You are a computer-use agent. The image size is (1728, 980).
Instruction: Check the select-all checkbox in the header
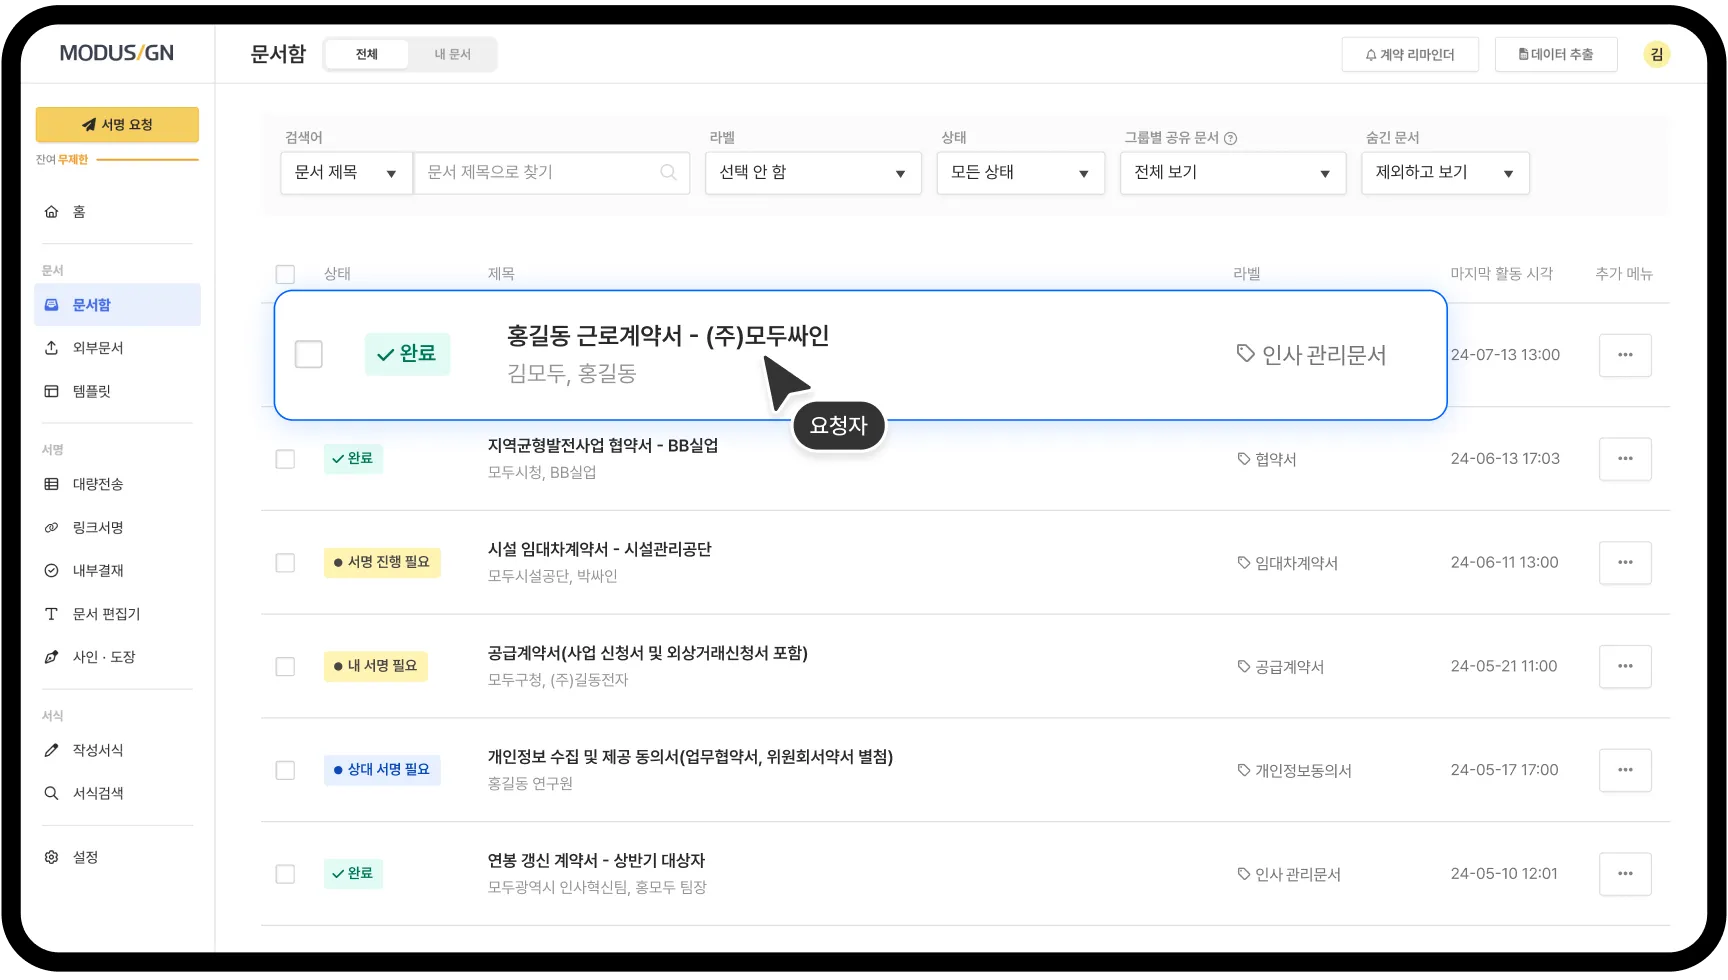coord(285,273)
